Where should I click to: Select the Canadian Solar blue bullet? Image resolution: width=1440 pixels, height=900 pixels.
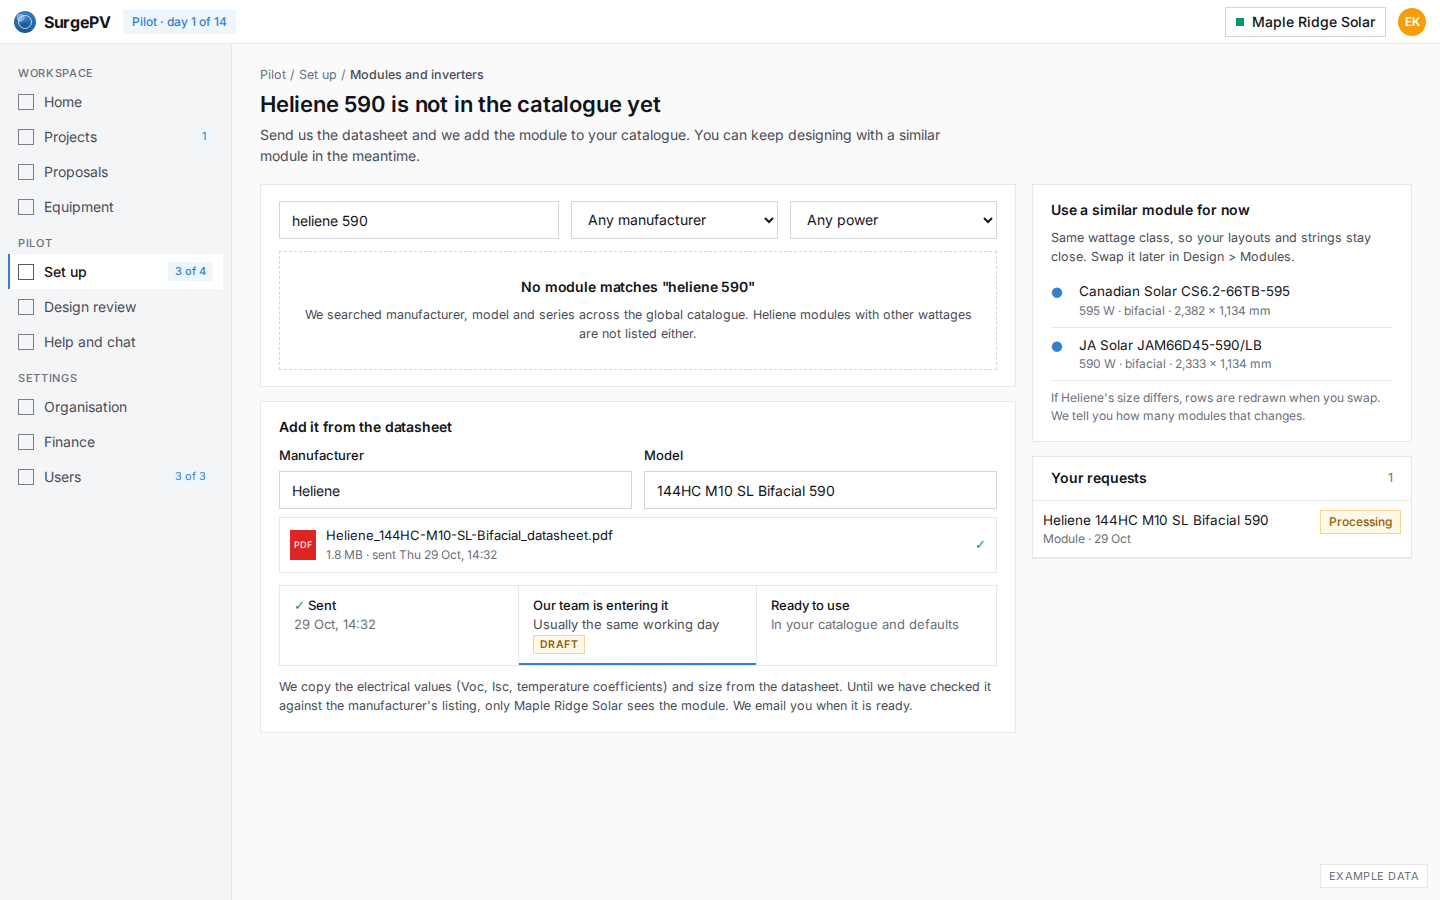click(x=1057, y=293)
